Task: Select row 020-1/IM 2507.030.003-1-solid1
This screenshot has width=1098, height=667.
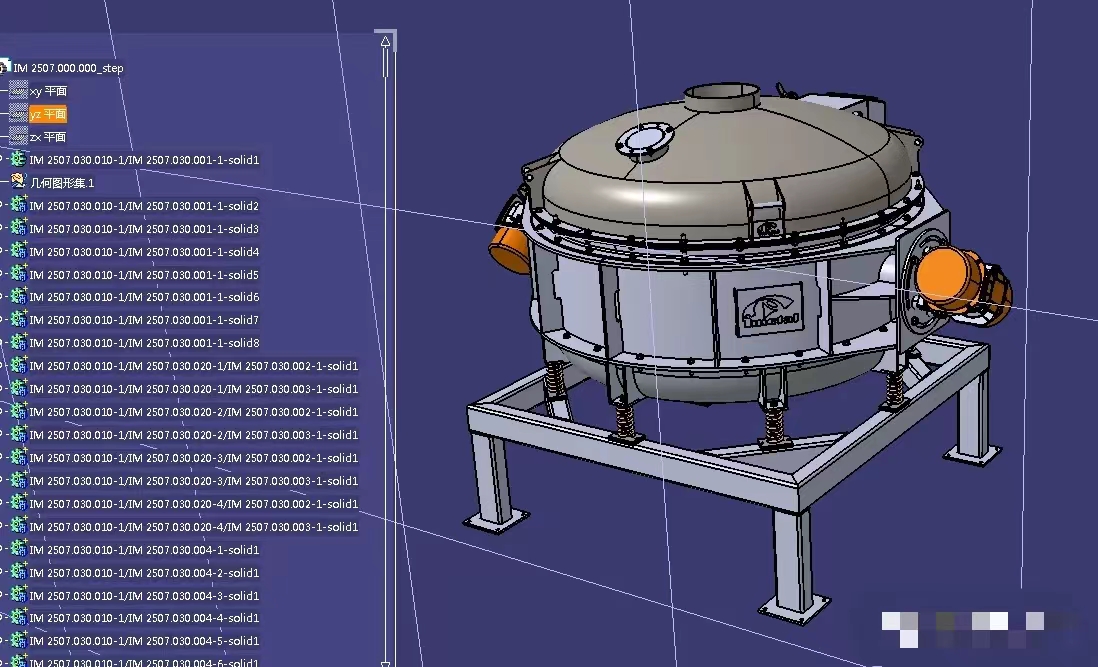Action: tap(194, 388)
